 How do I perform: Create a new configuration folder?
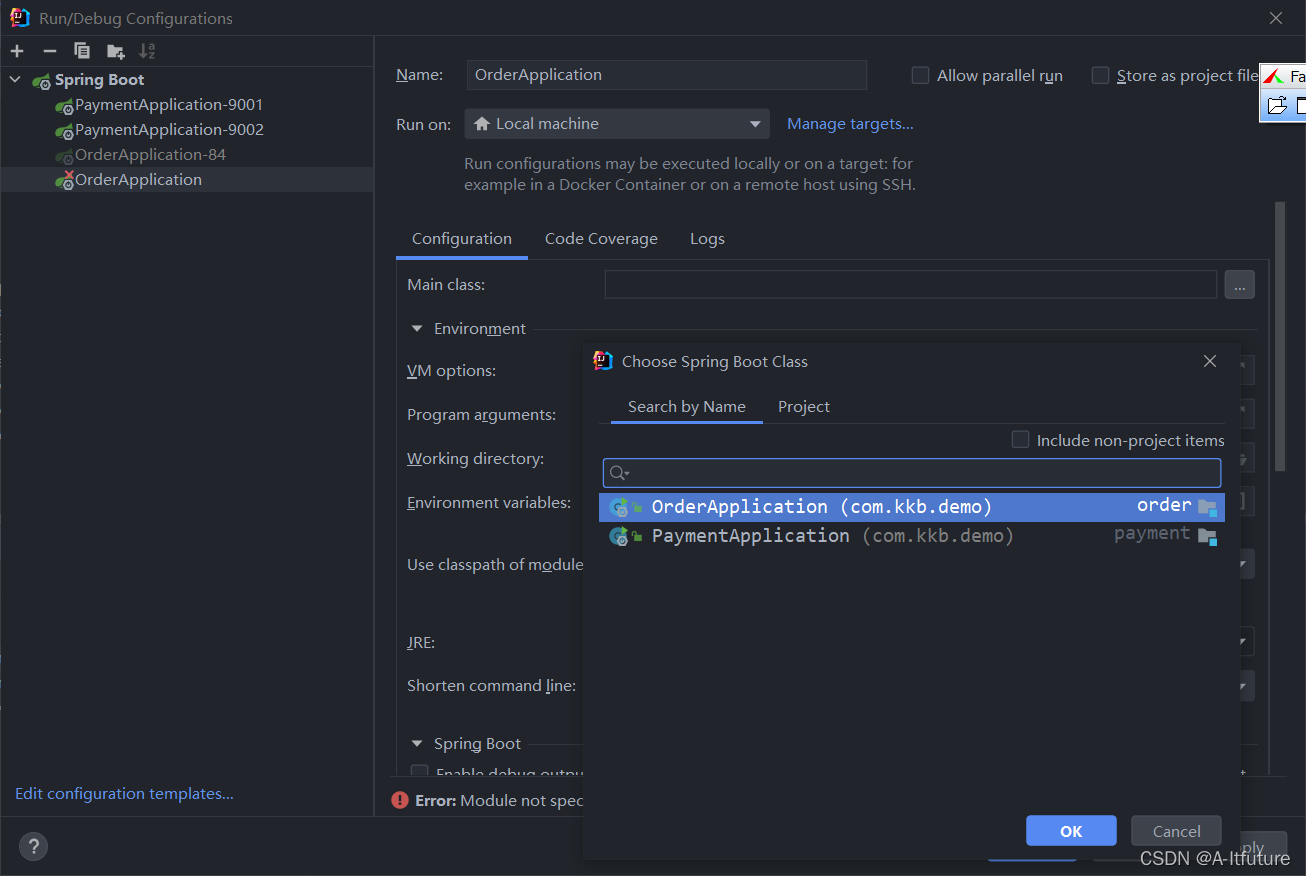[116, 51]
